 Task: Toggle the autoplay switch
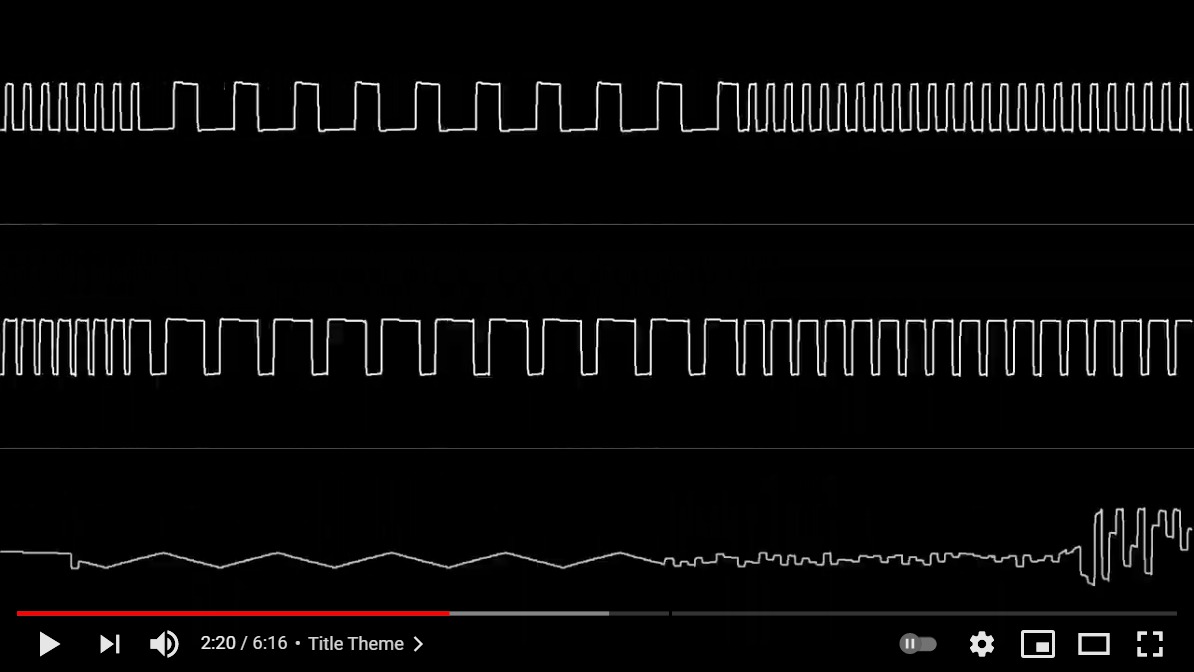point(918,644)
